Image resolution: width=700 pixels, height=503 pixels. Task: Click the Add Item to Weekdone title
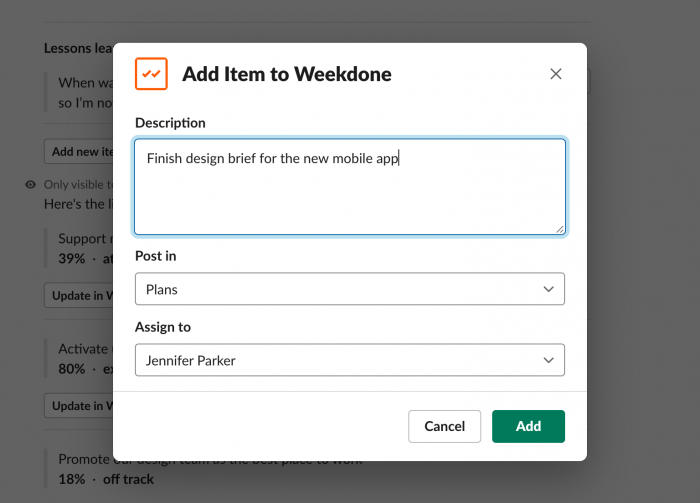coord(287,74)
